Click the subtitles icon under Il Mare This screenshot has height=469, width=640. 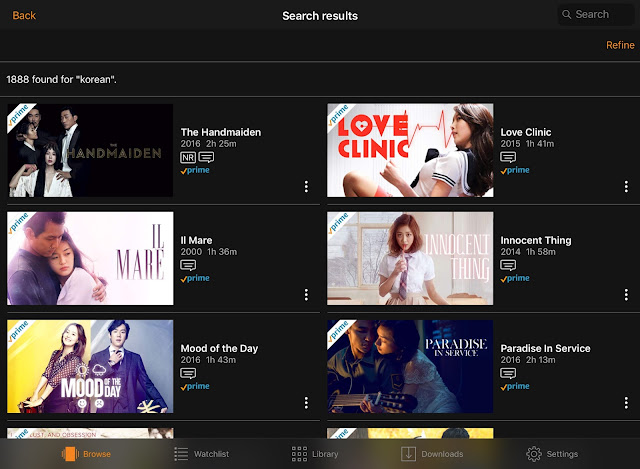[x=188, y=265]
